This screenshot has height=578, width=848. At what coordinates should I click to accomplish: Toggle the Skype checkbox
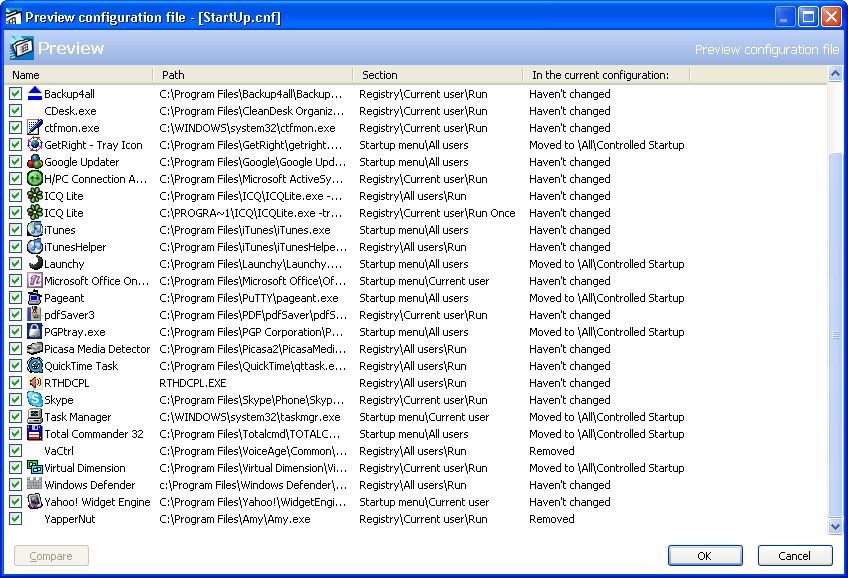pyautogui.click(x=16, y=400)
